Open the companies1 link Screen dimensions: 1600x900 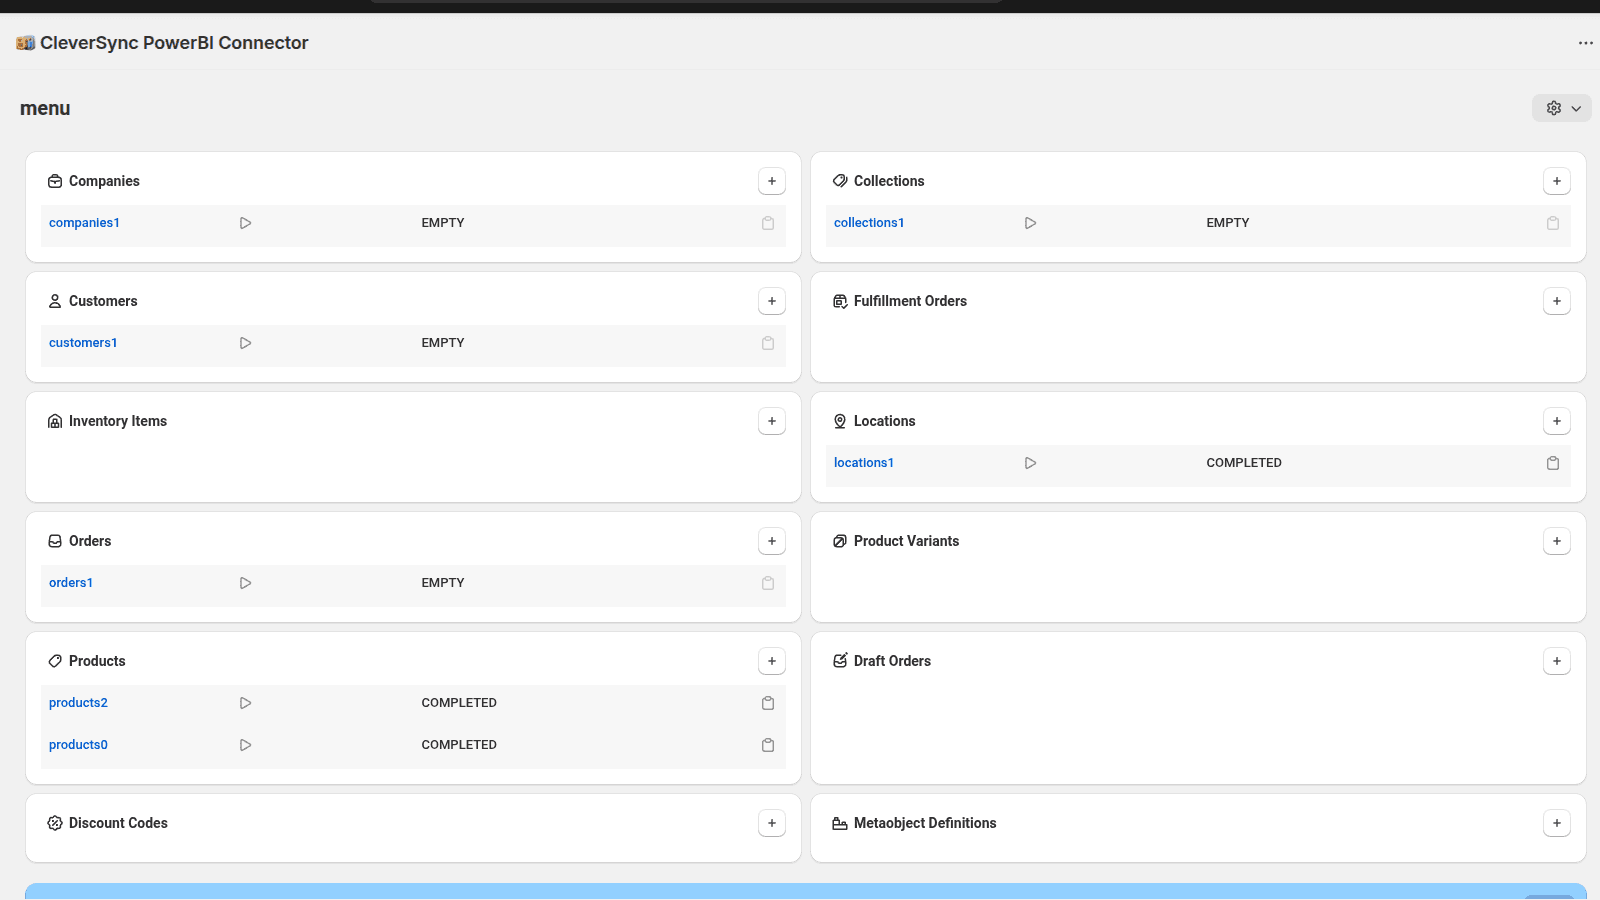84,223
